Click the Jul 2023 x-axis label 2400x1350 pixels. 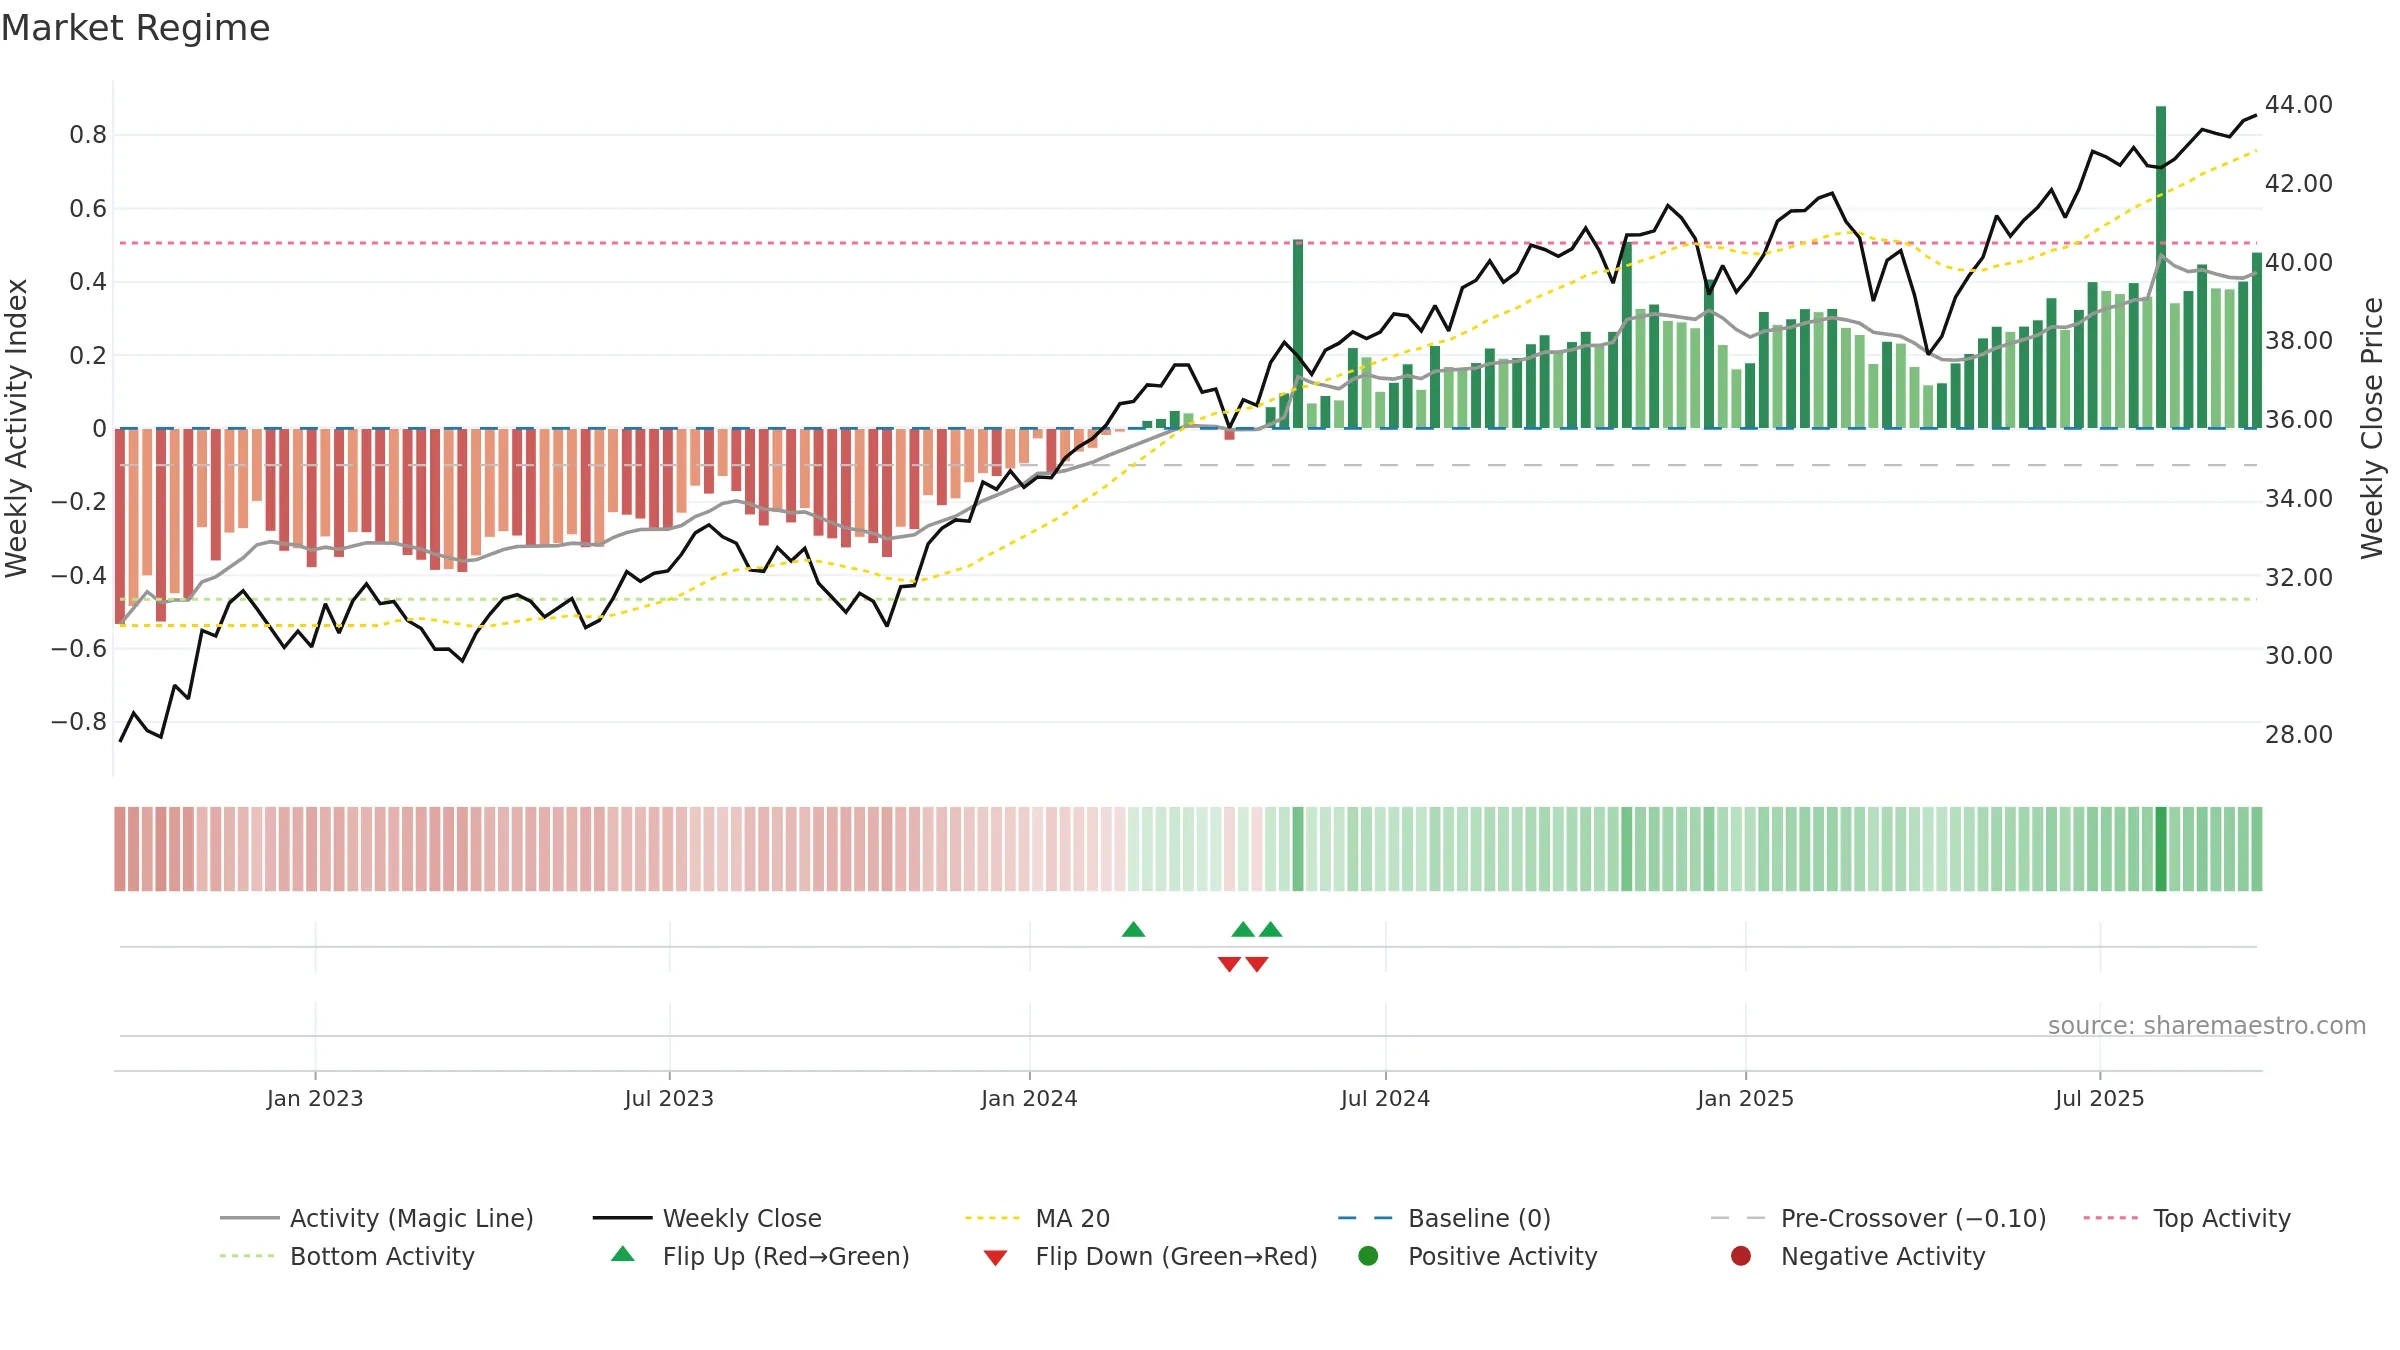pos(669,1098)
